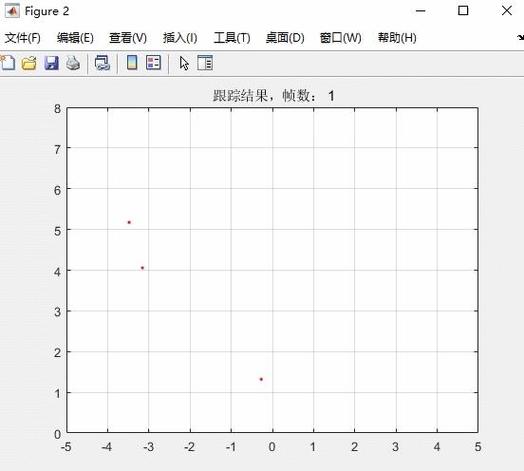524x471 pixels.
Task: Open the 工具(T) menu
Action: point(232,38)
